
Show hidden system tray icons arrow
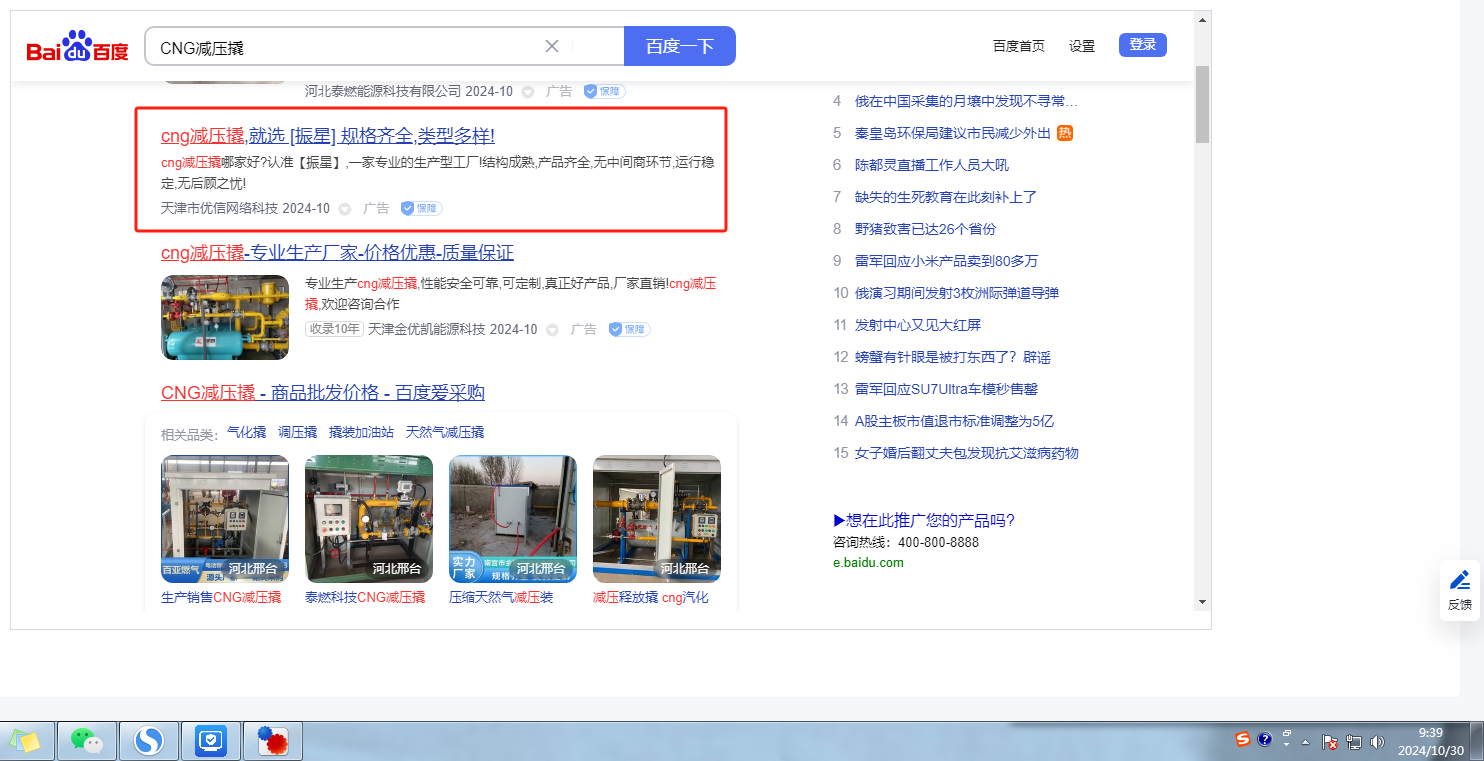click(x=1306, y=742)
